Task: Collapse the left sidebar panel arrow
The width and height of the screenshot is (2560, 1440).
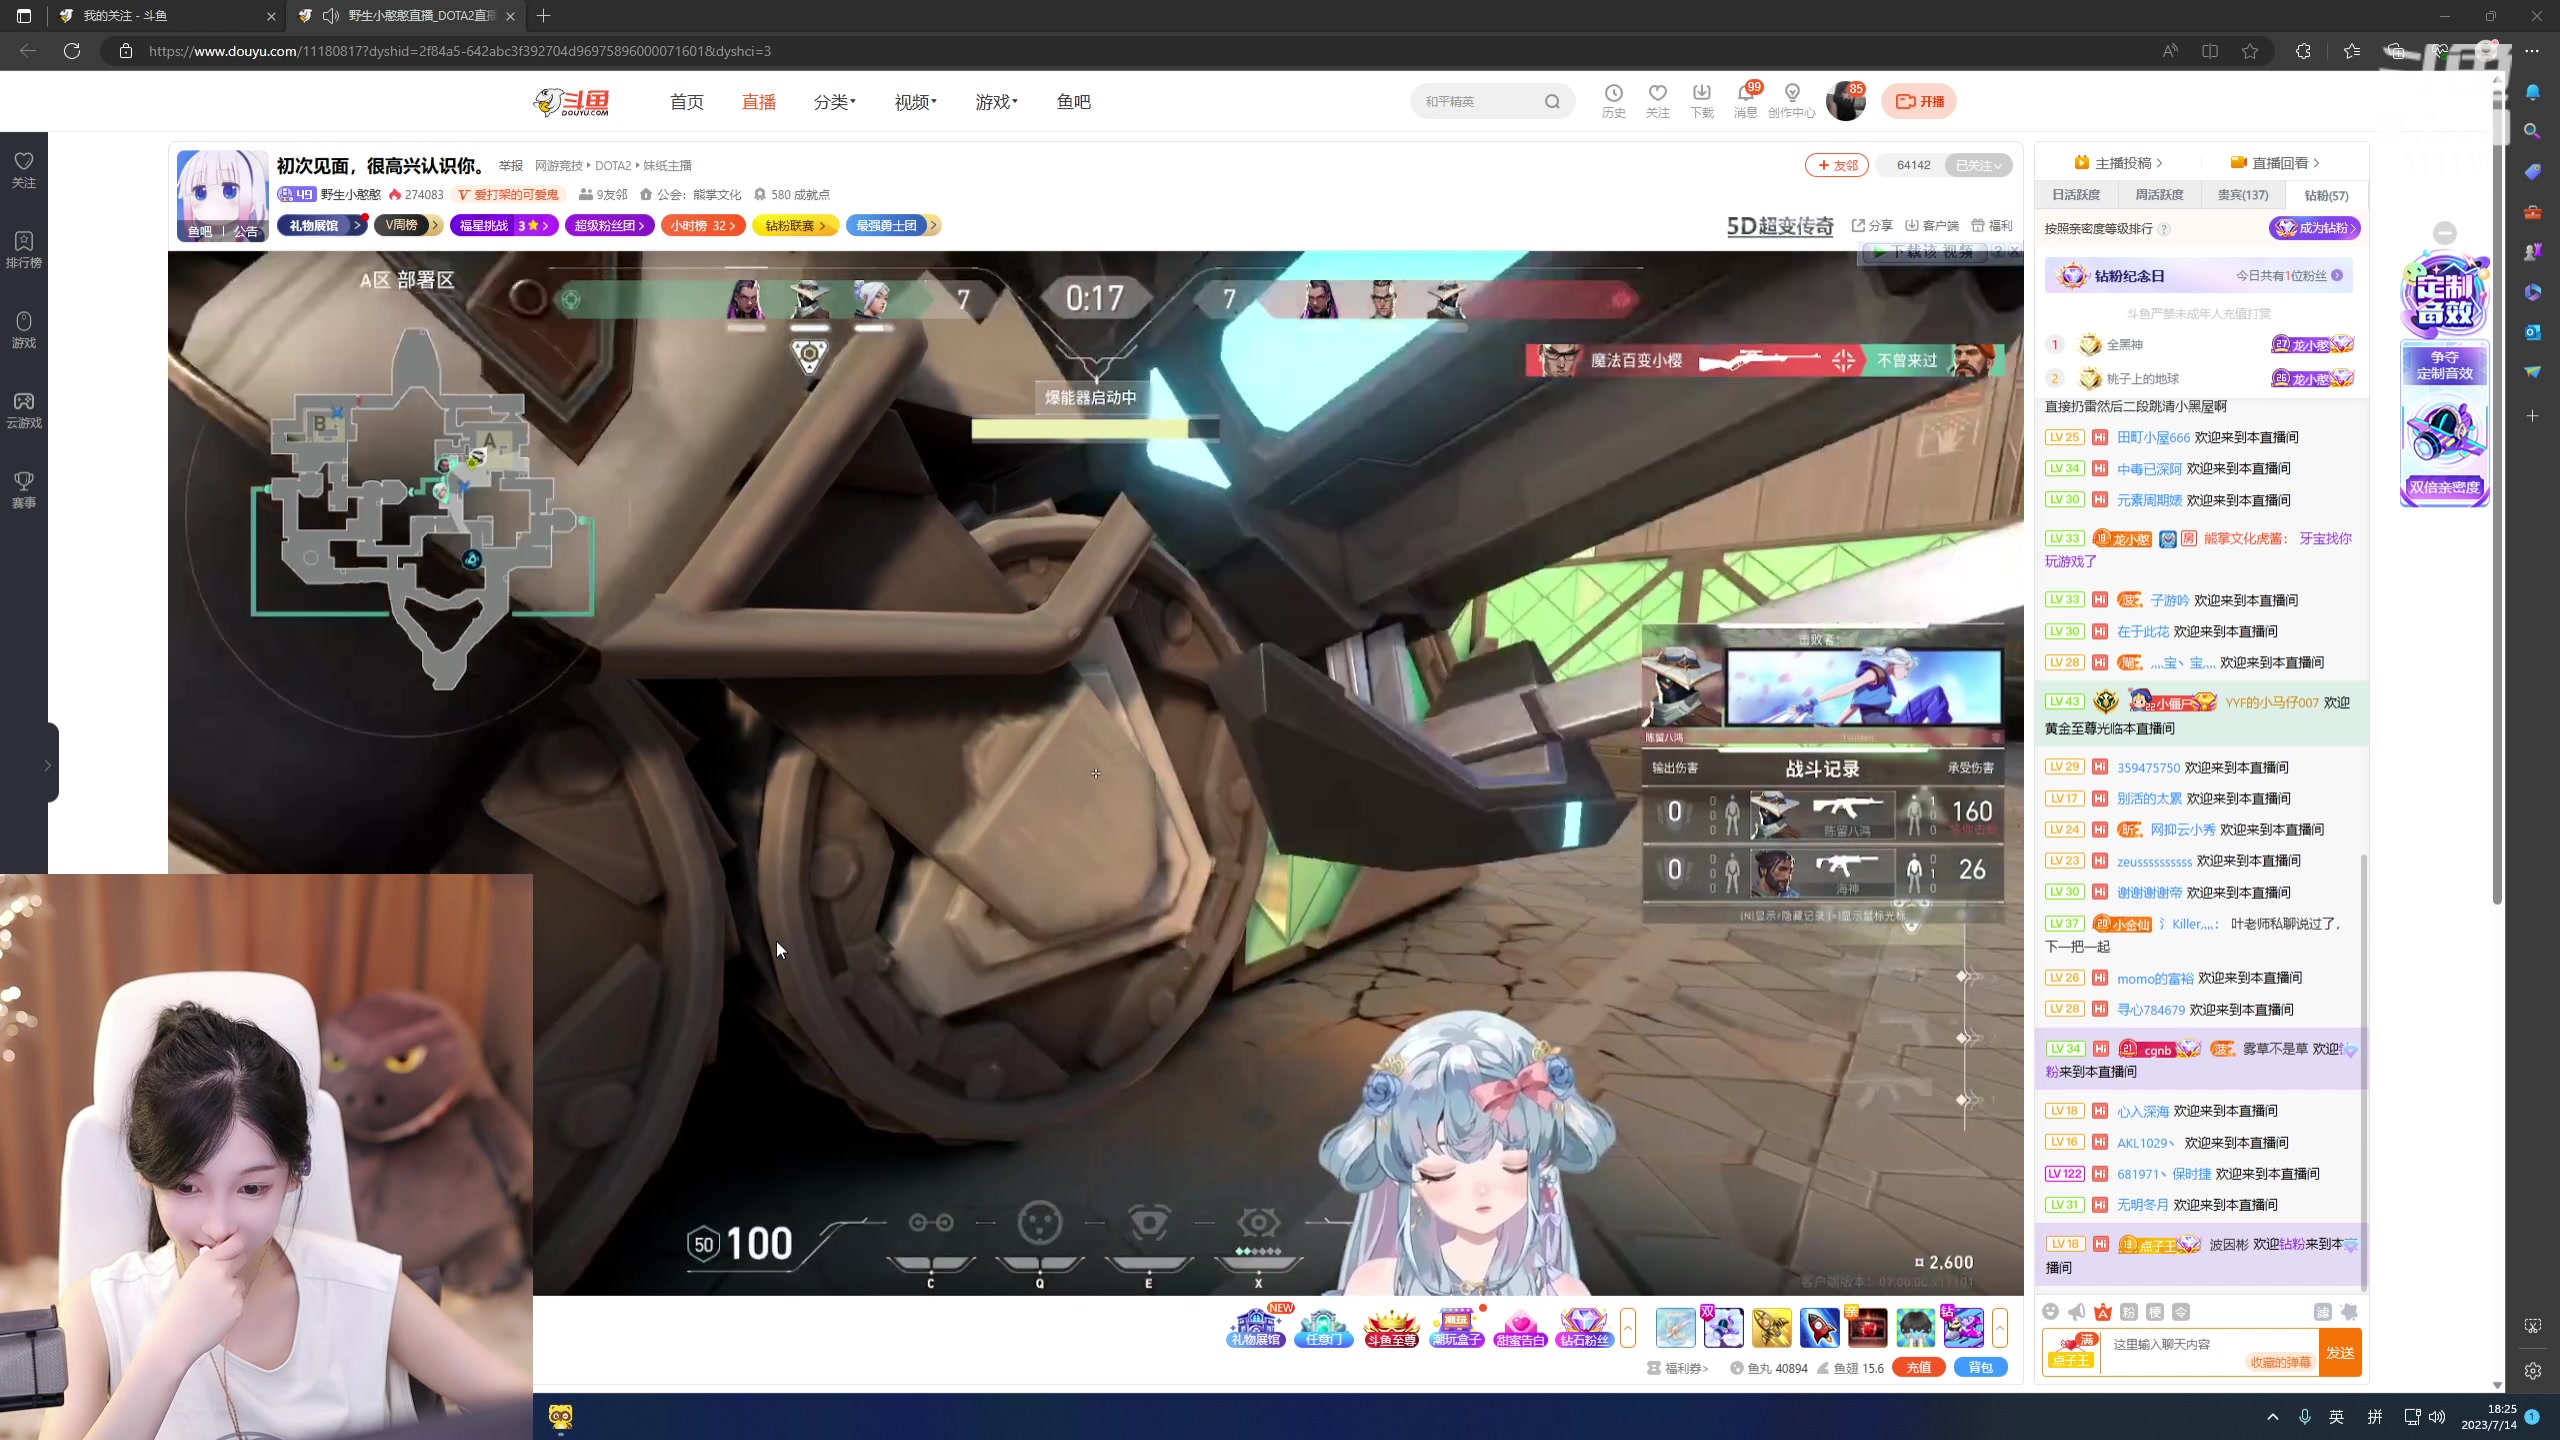Action: [47, 764]
